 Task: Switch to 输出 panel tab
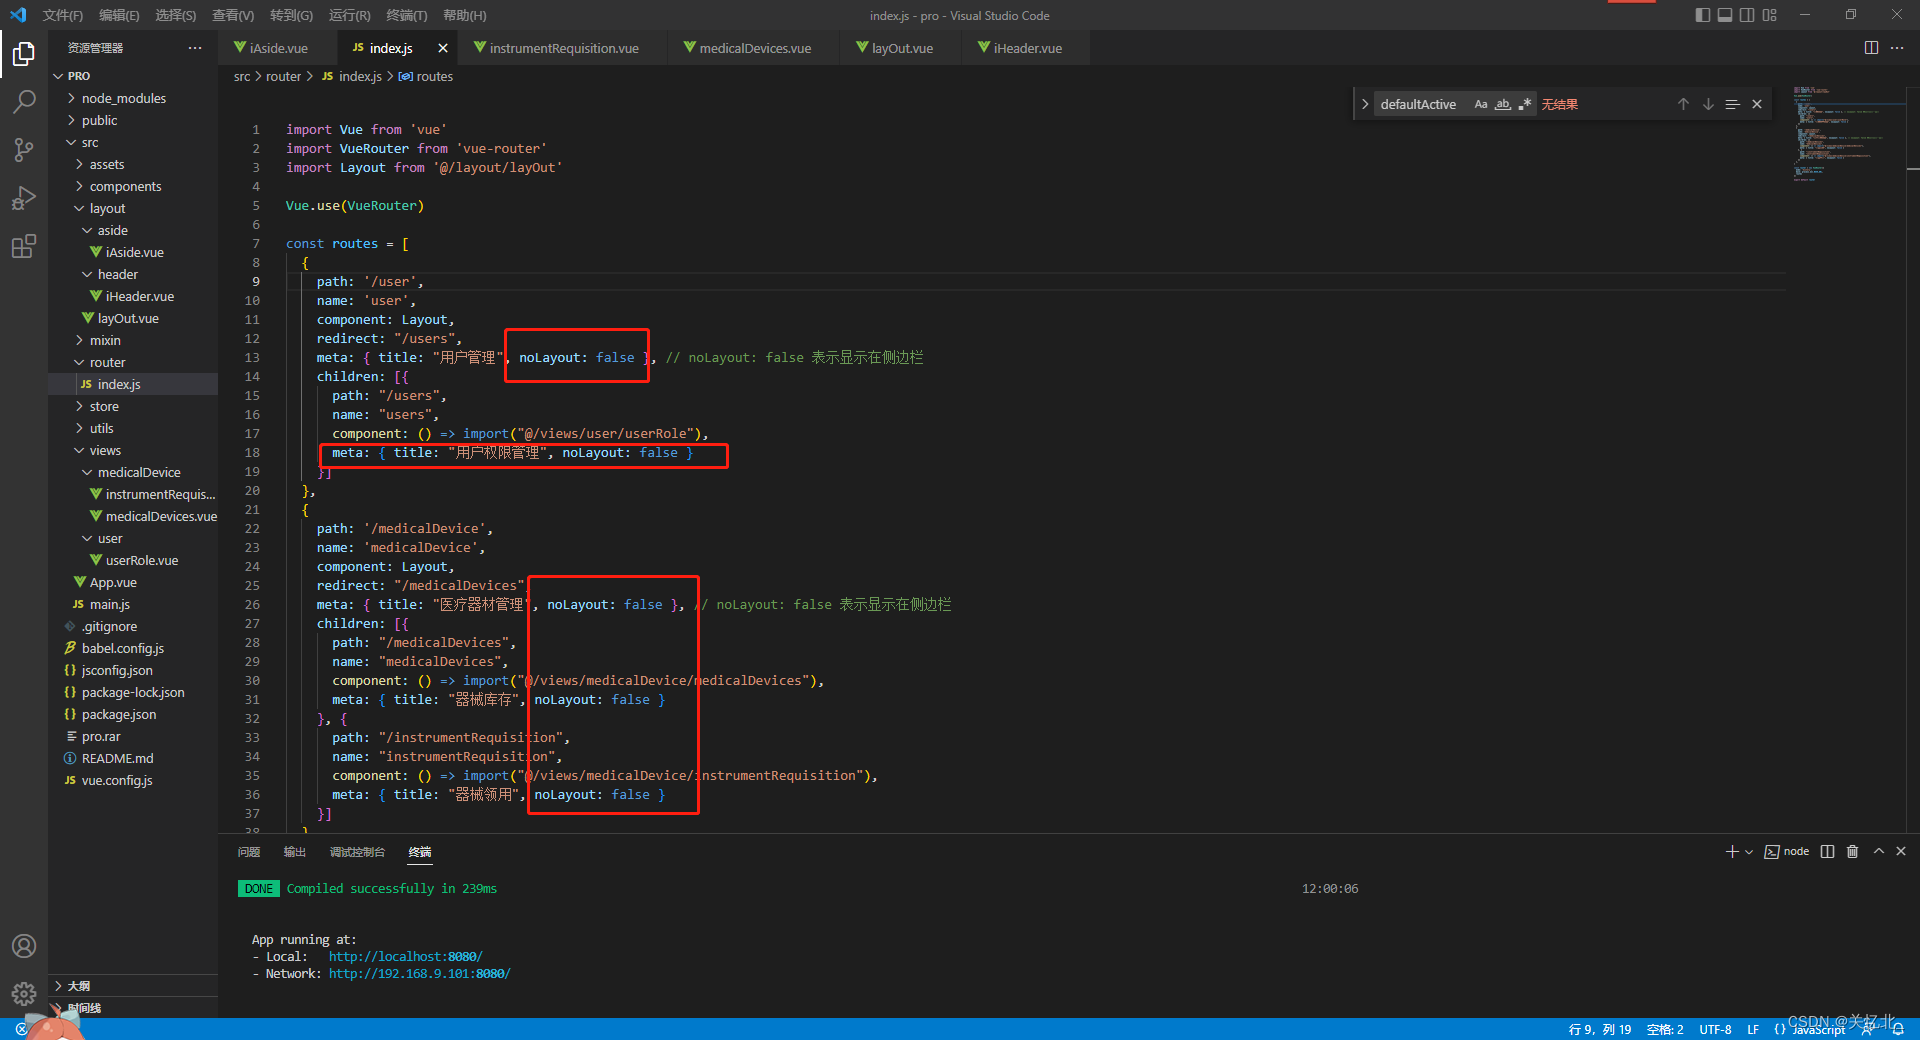[295, 852]
